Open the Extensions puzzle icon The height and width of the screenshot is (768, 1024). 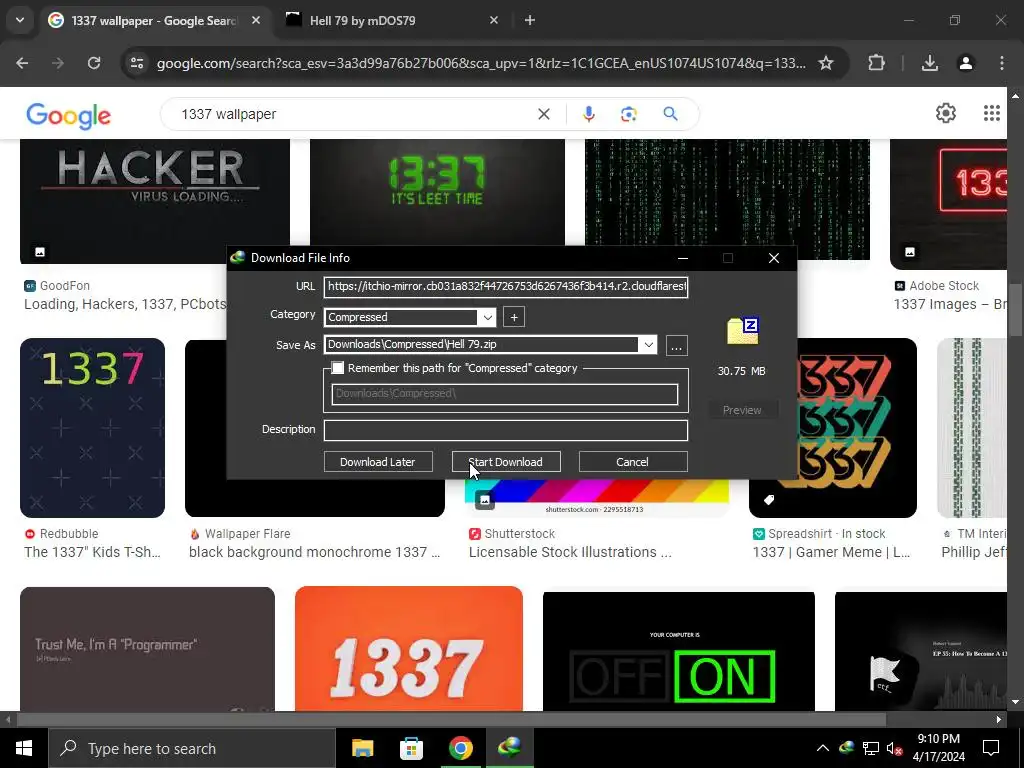pyautogui.click(x=876, y=63)
